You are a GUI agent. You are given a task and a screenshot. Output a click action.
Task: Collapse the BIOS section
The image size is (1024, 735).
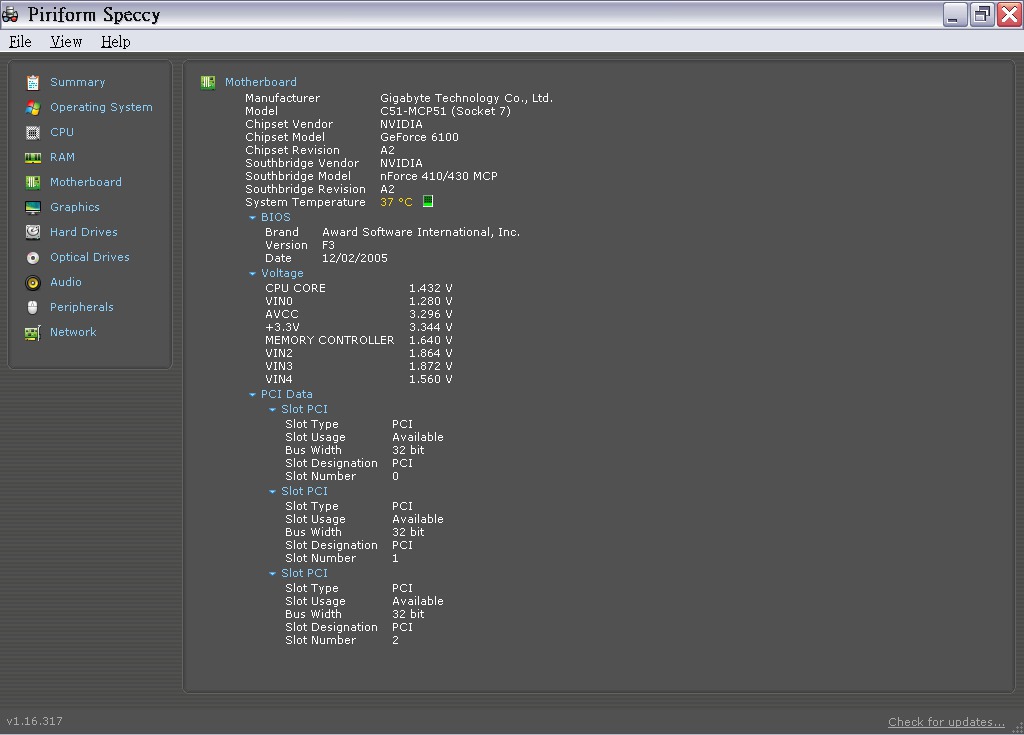(x=253, y=218)
